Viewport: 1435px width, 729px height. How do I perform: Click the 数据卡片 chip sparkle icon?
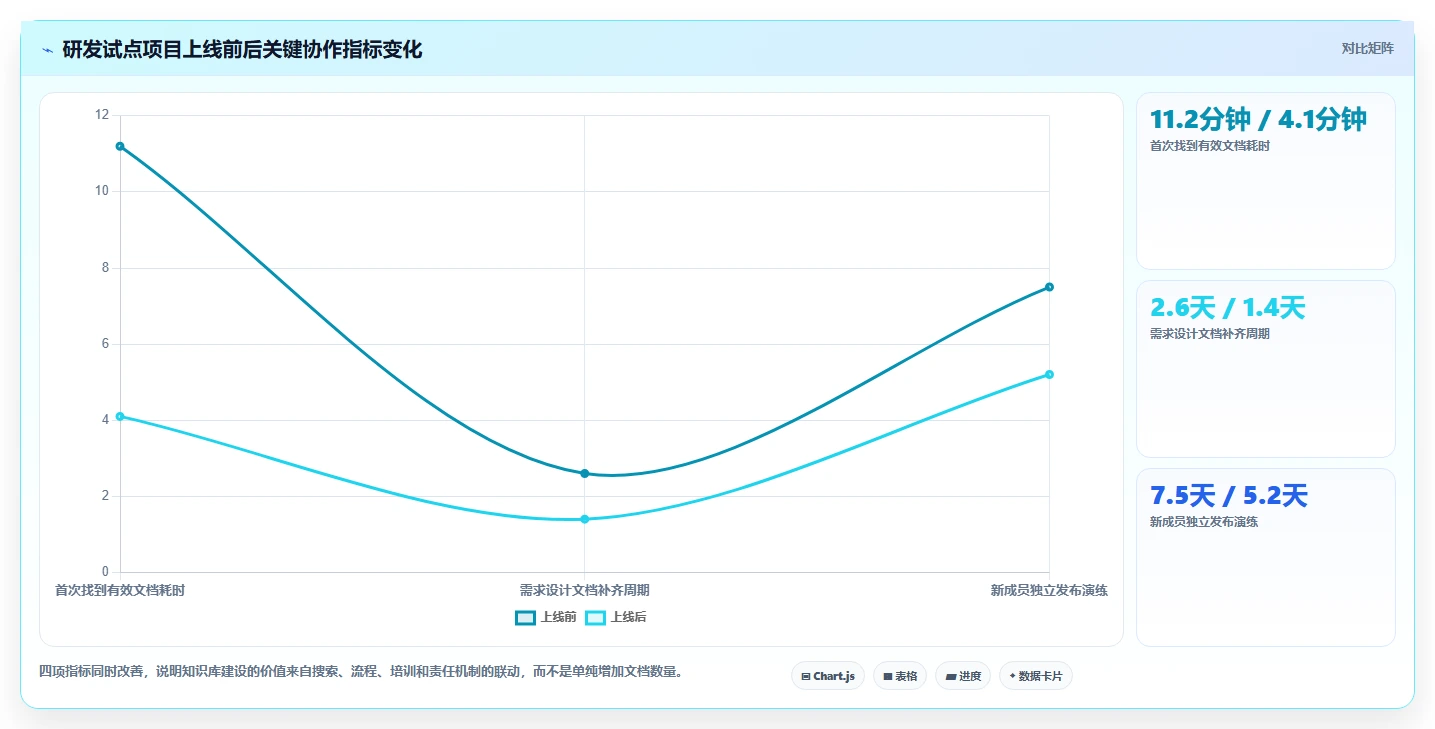point(1013,677)
